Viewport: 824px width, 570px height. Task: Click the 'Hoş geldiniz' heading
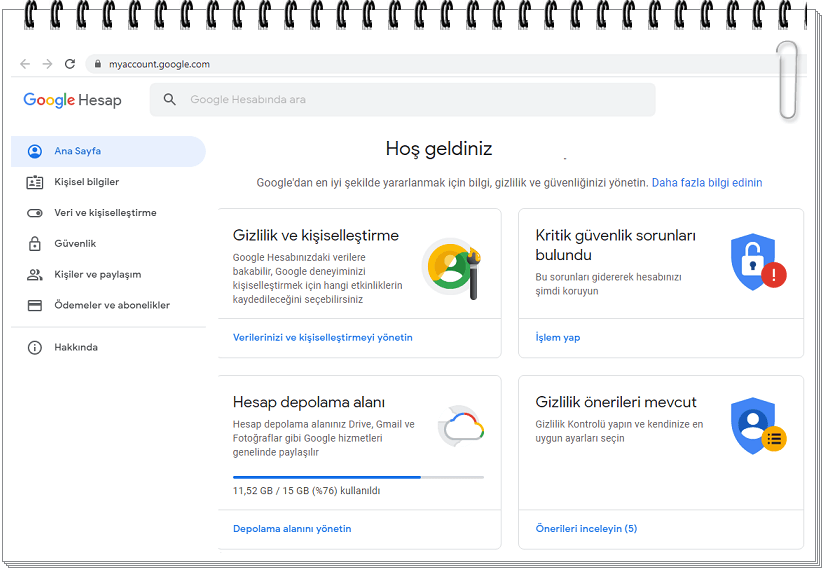point(439,149)
